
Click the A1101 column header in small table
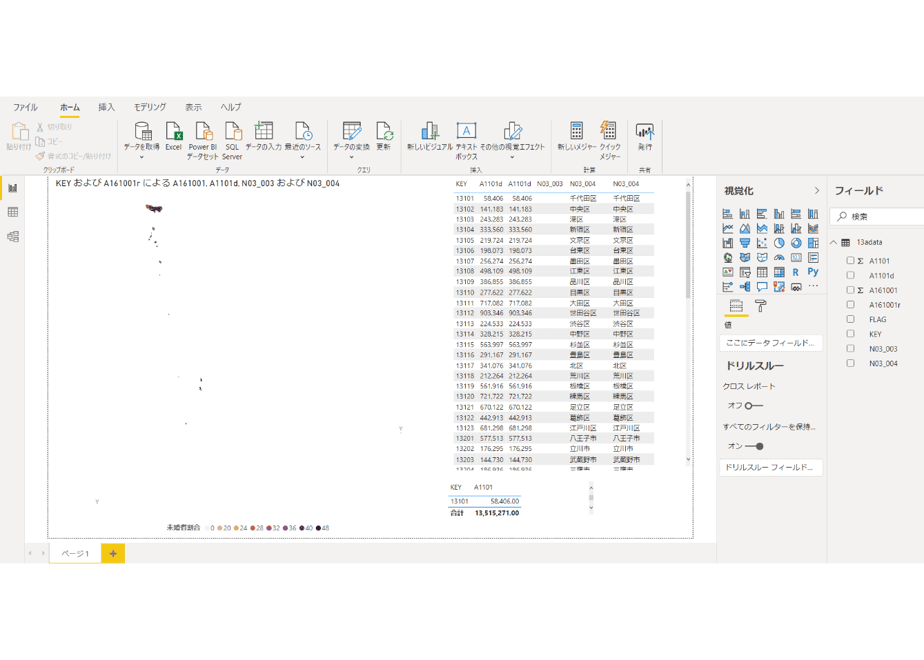(483, 487)
